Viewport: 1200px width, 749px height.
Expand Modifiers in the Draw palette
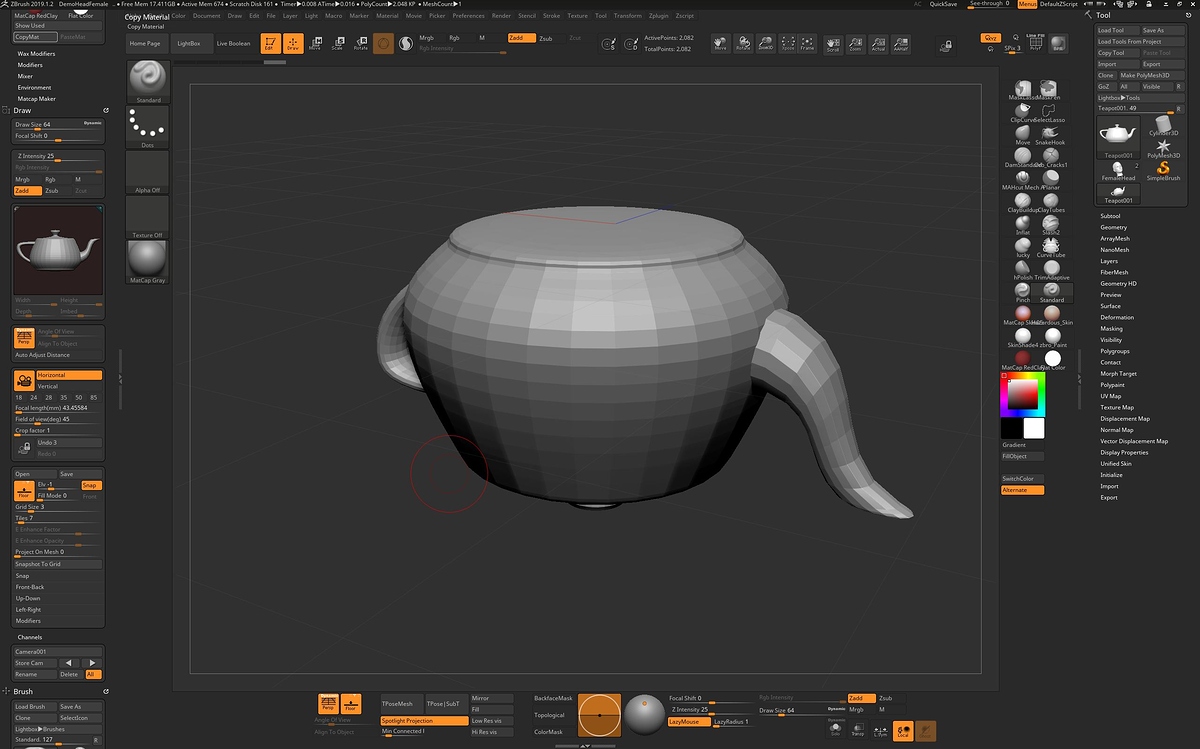point(29,621)
